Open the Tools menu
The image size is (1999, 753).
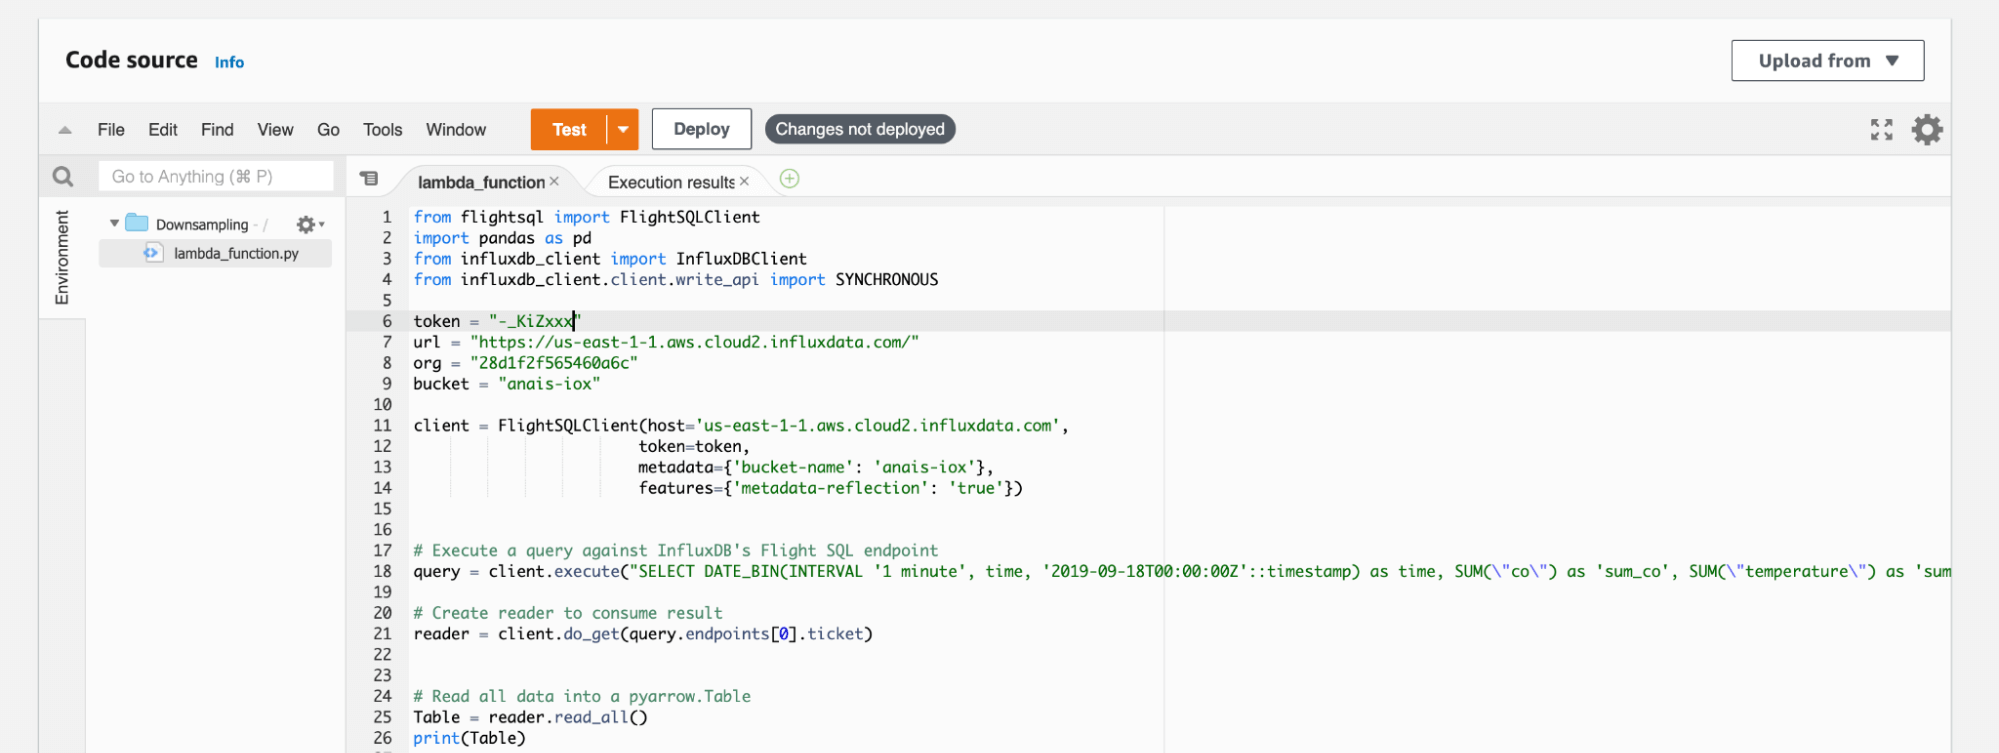point(382,129)
